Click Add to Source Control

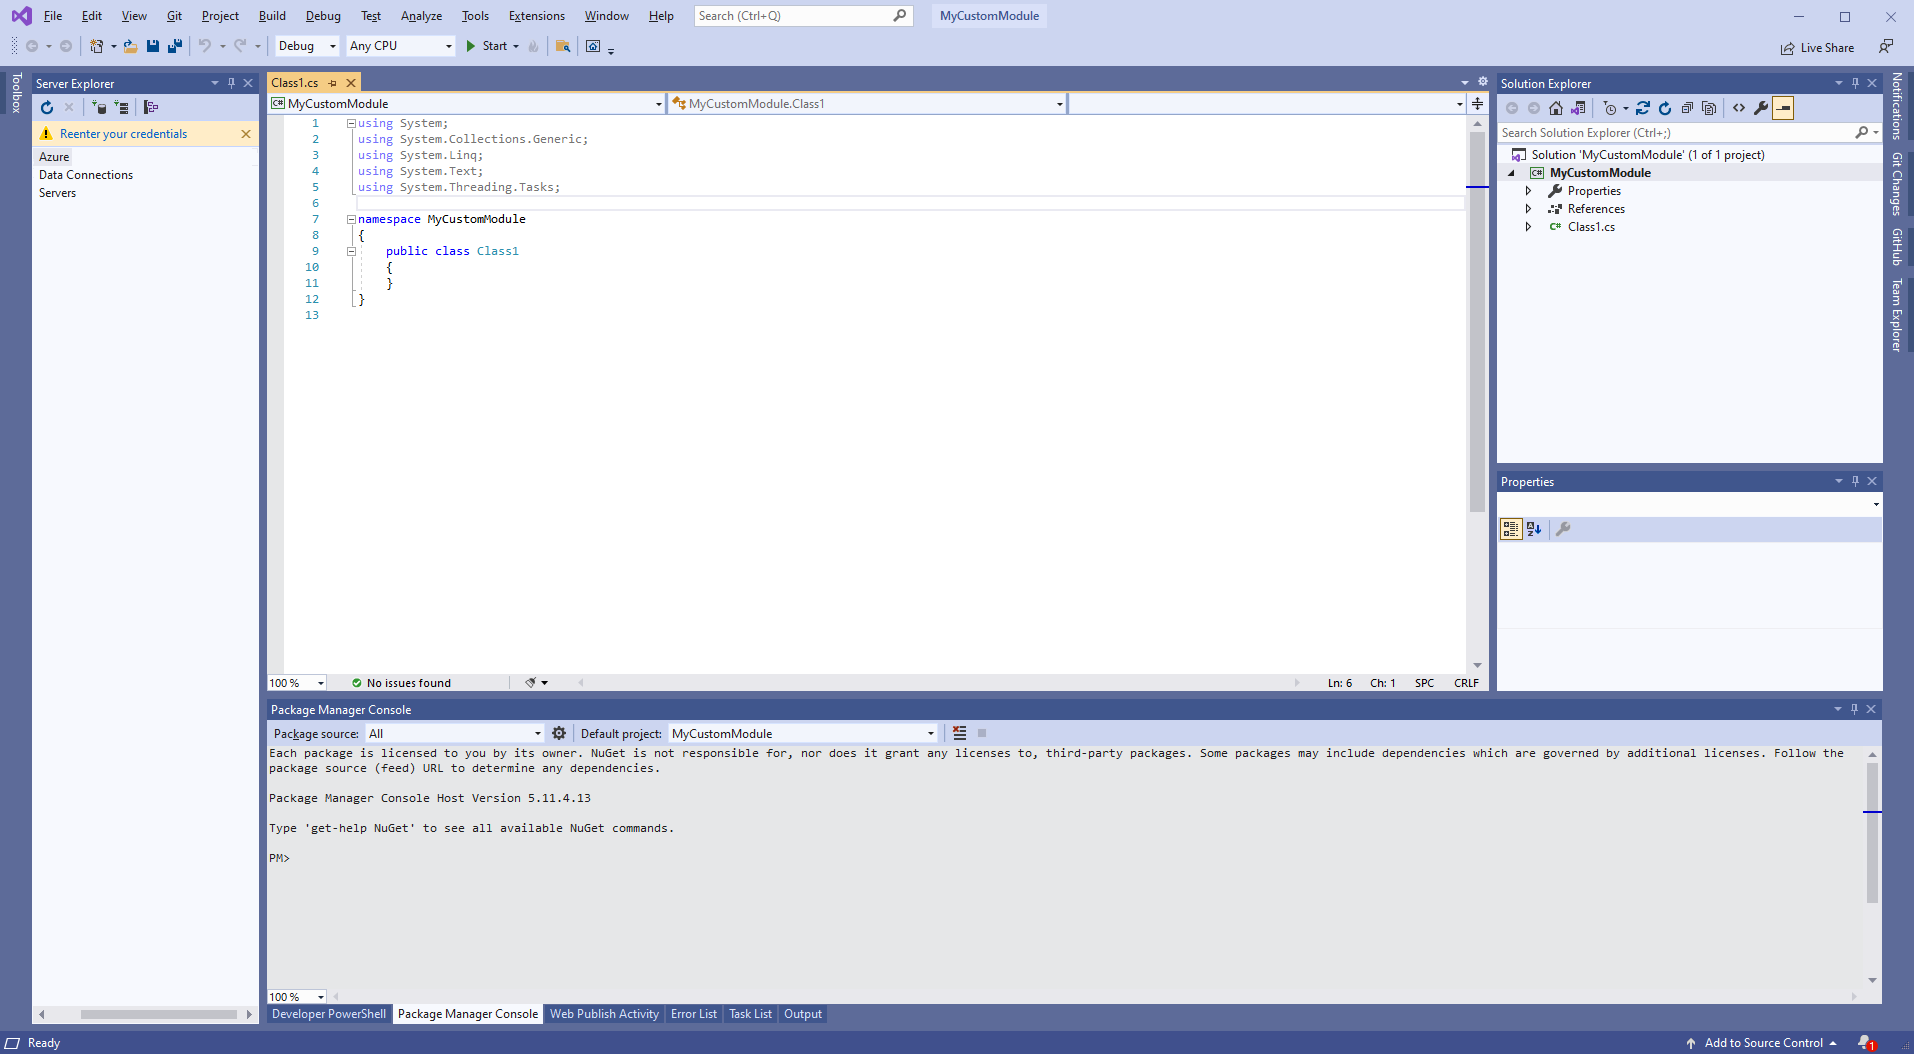(x=1763, y=1043)
